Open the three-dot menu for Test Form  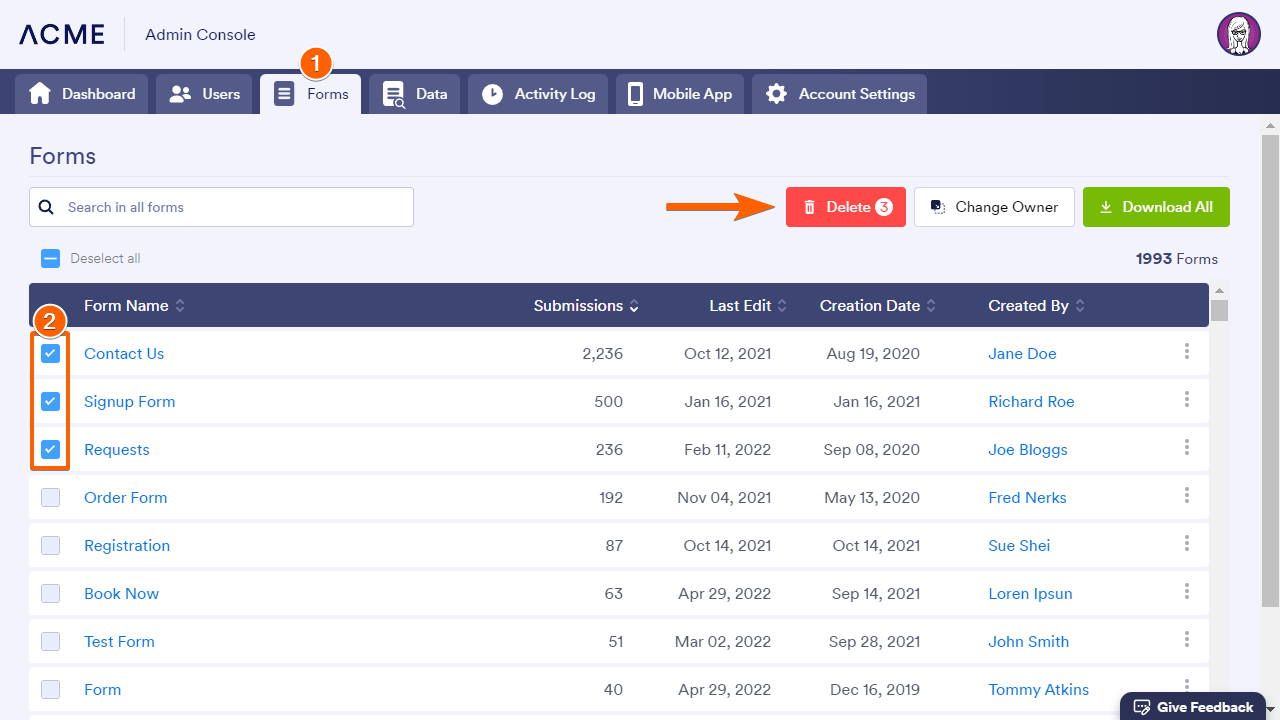[1187, 639]
